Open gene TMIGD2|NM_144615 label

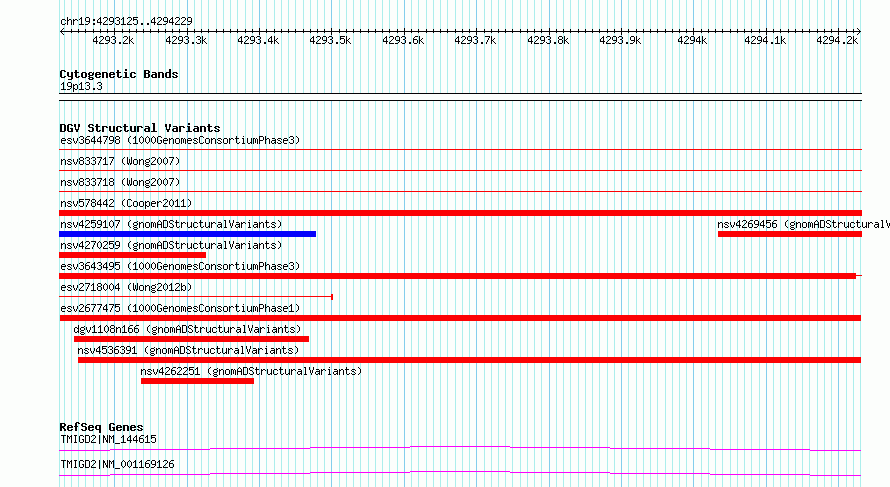coord(108,439)
